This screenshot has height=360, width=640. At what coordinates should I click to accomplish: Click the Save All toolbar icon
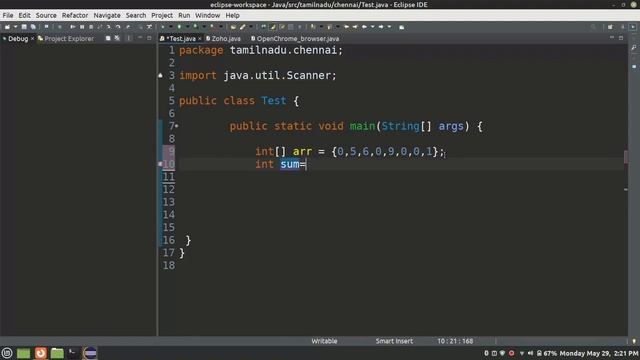pos(33,27)
